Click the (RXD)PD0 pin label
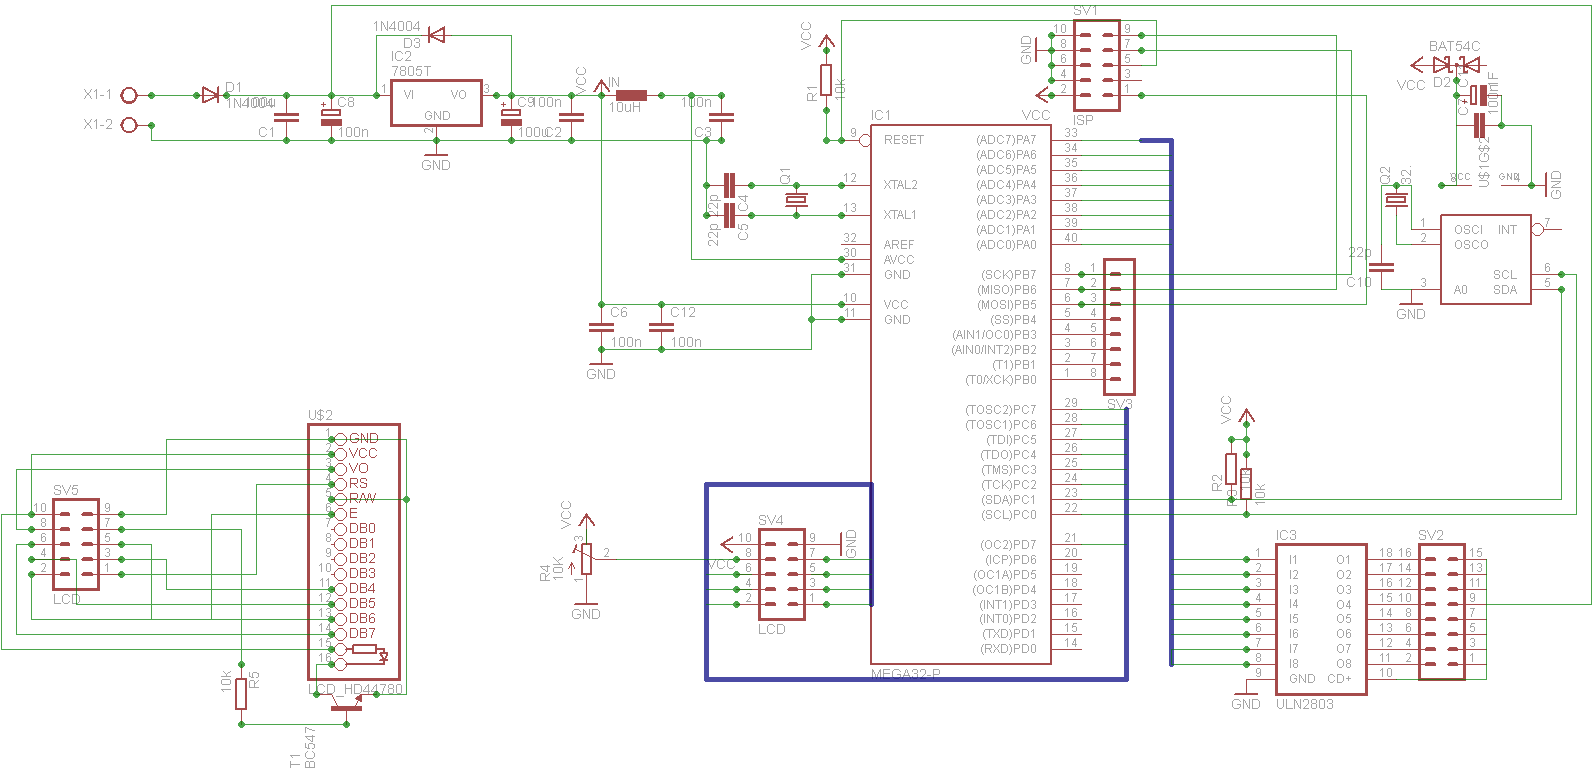Viewport: 1593px width, 774px height. [x=1009, y=649]
